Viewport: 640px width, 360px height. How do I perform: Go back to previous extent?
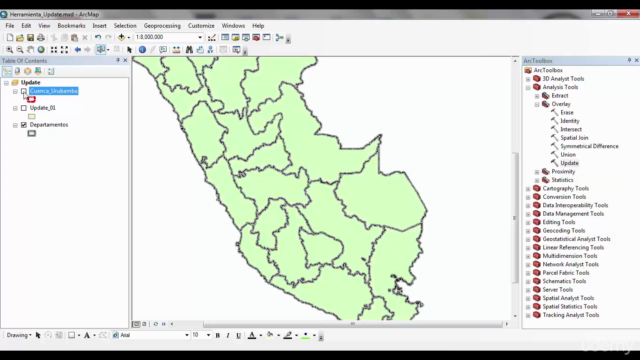coord(78,50)
